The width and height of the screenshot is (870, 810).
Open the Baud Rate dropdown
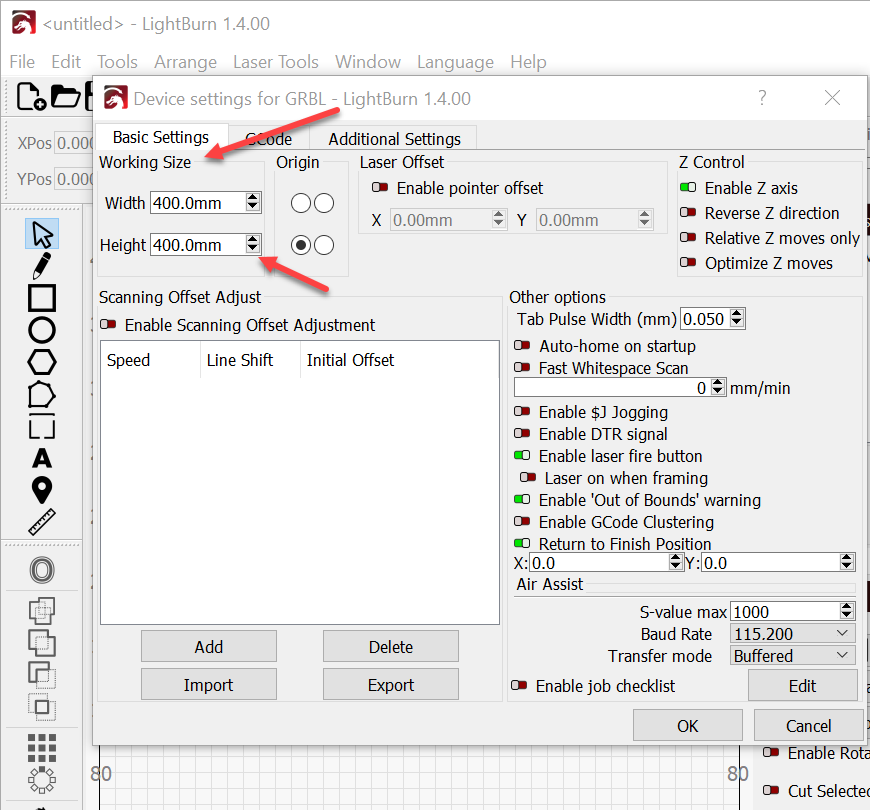(792, 634)
